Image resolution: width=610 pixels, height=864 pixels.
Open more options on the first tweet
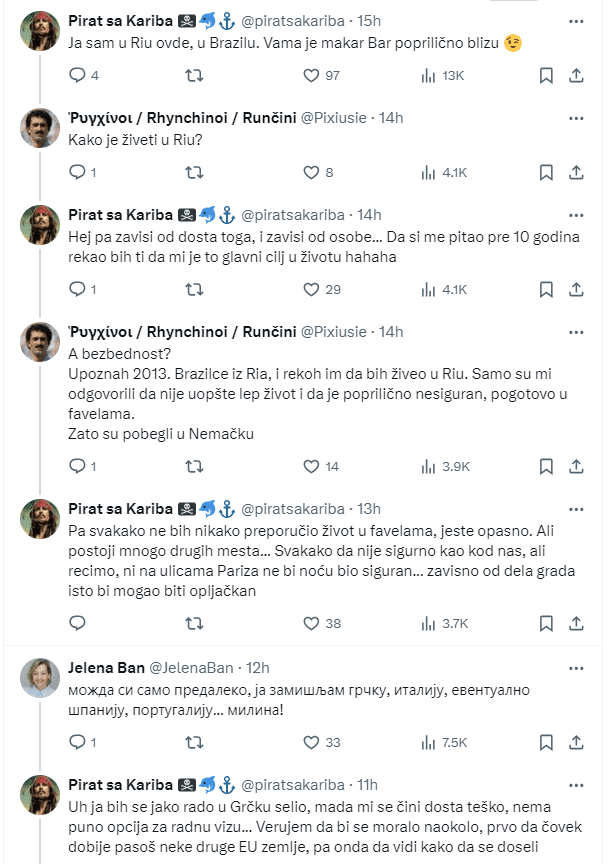(576, 21)
